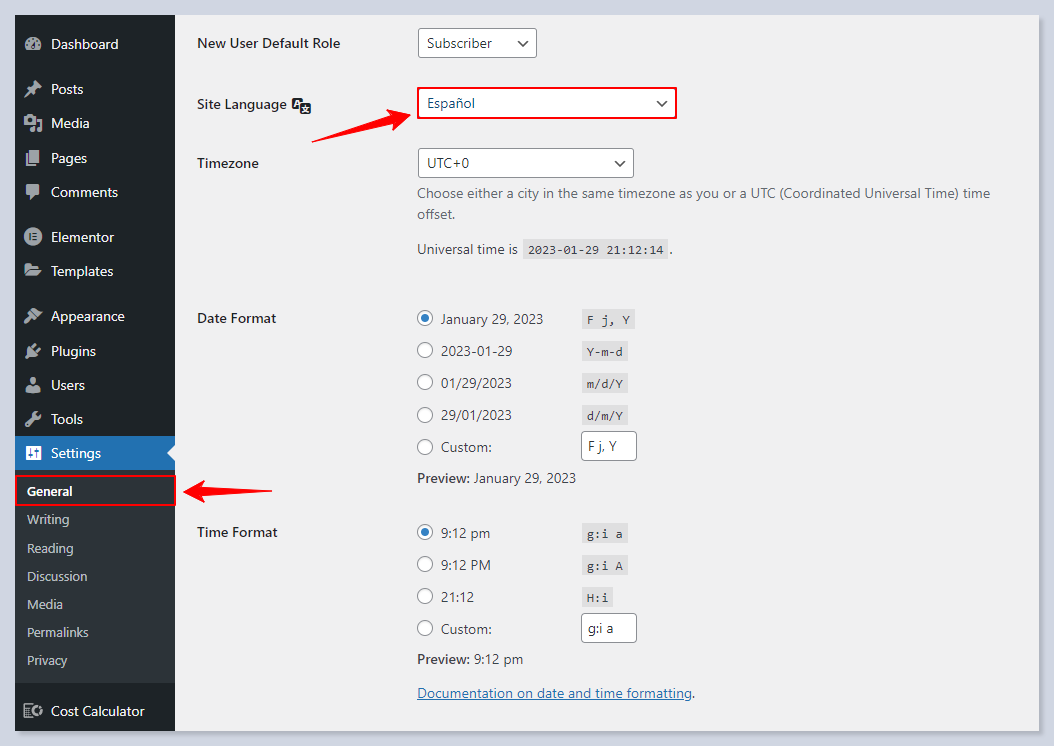Click the Dashboard gauge icon

(33, 44)
